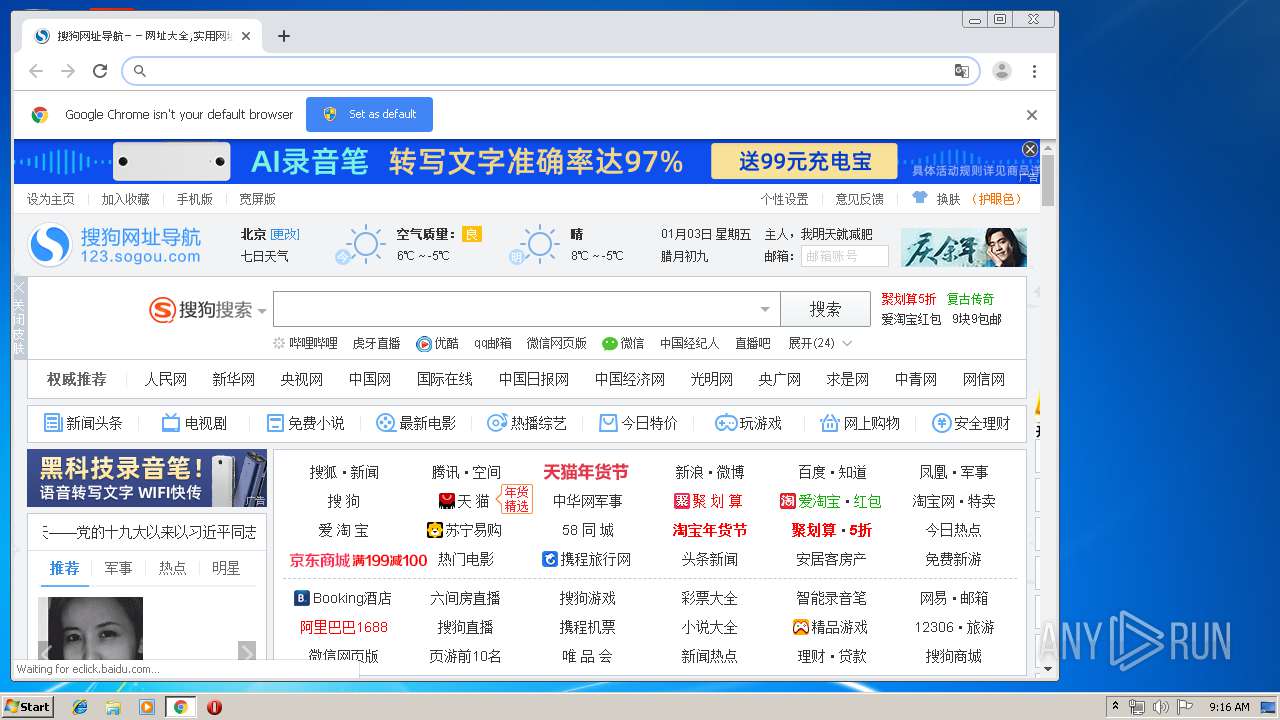Viewport: 1280px width, 720px height.
Task: Open the Chrome three-dot menu
Action: pos(1034,71)
